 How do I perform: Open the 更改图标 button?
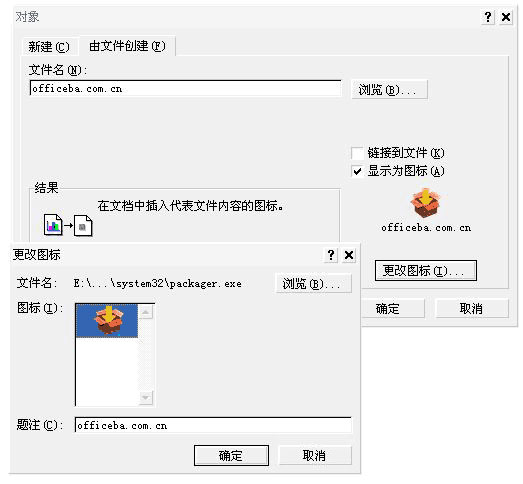pyautogui.click(x=426, y=271)
